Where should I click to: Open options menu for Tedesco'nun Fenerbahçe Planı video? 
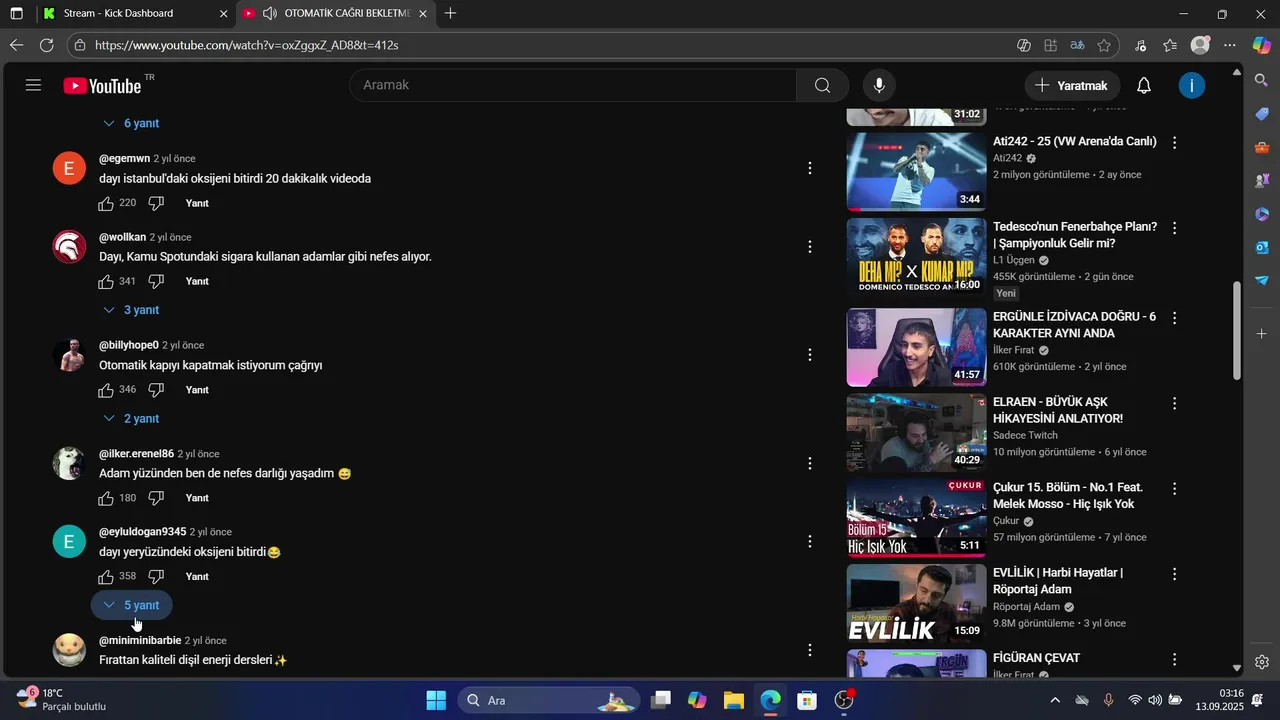tap(1175, 228)
